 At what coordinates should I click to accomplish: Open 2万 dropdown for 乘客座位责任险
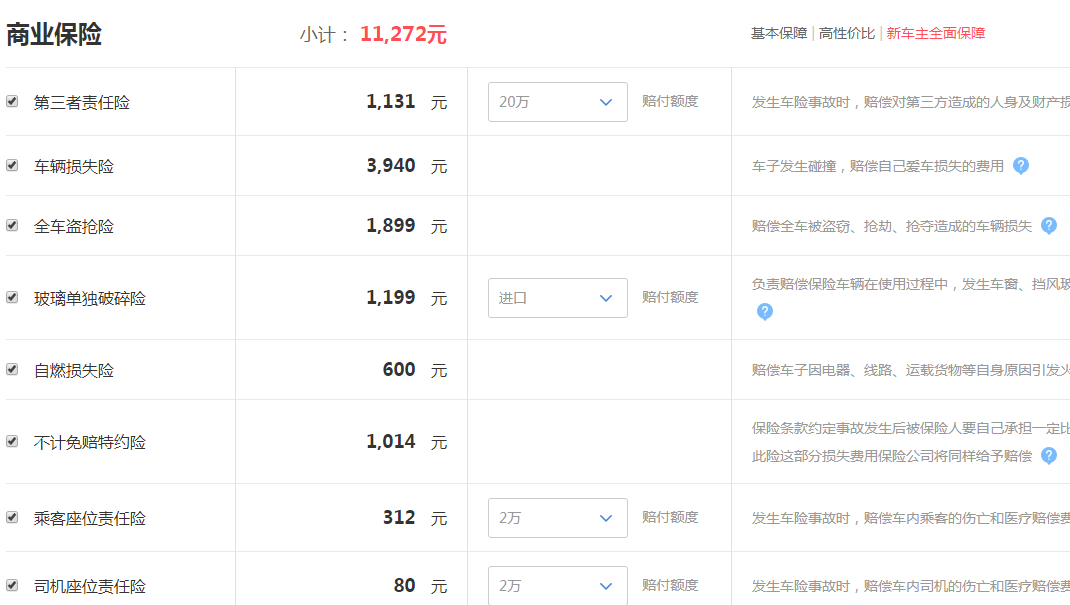[x=558, y=518]
